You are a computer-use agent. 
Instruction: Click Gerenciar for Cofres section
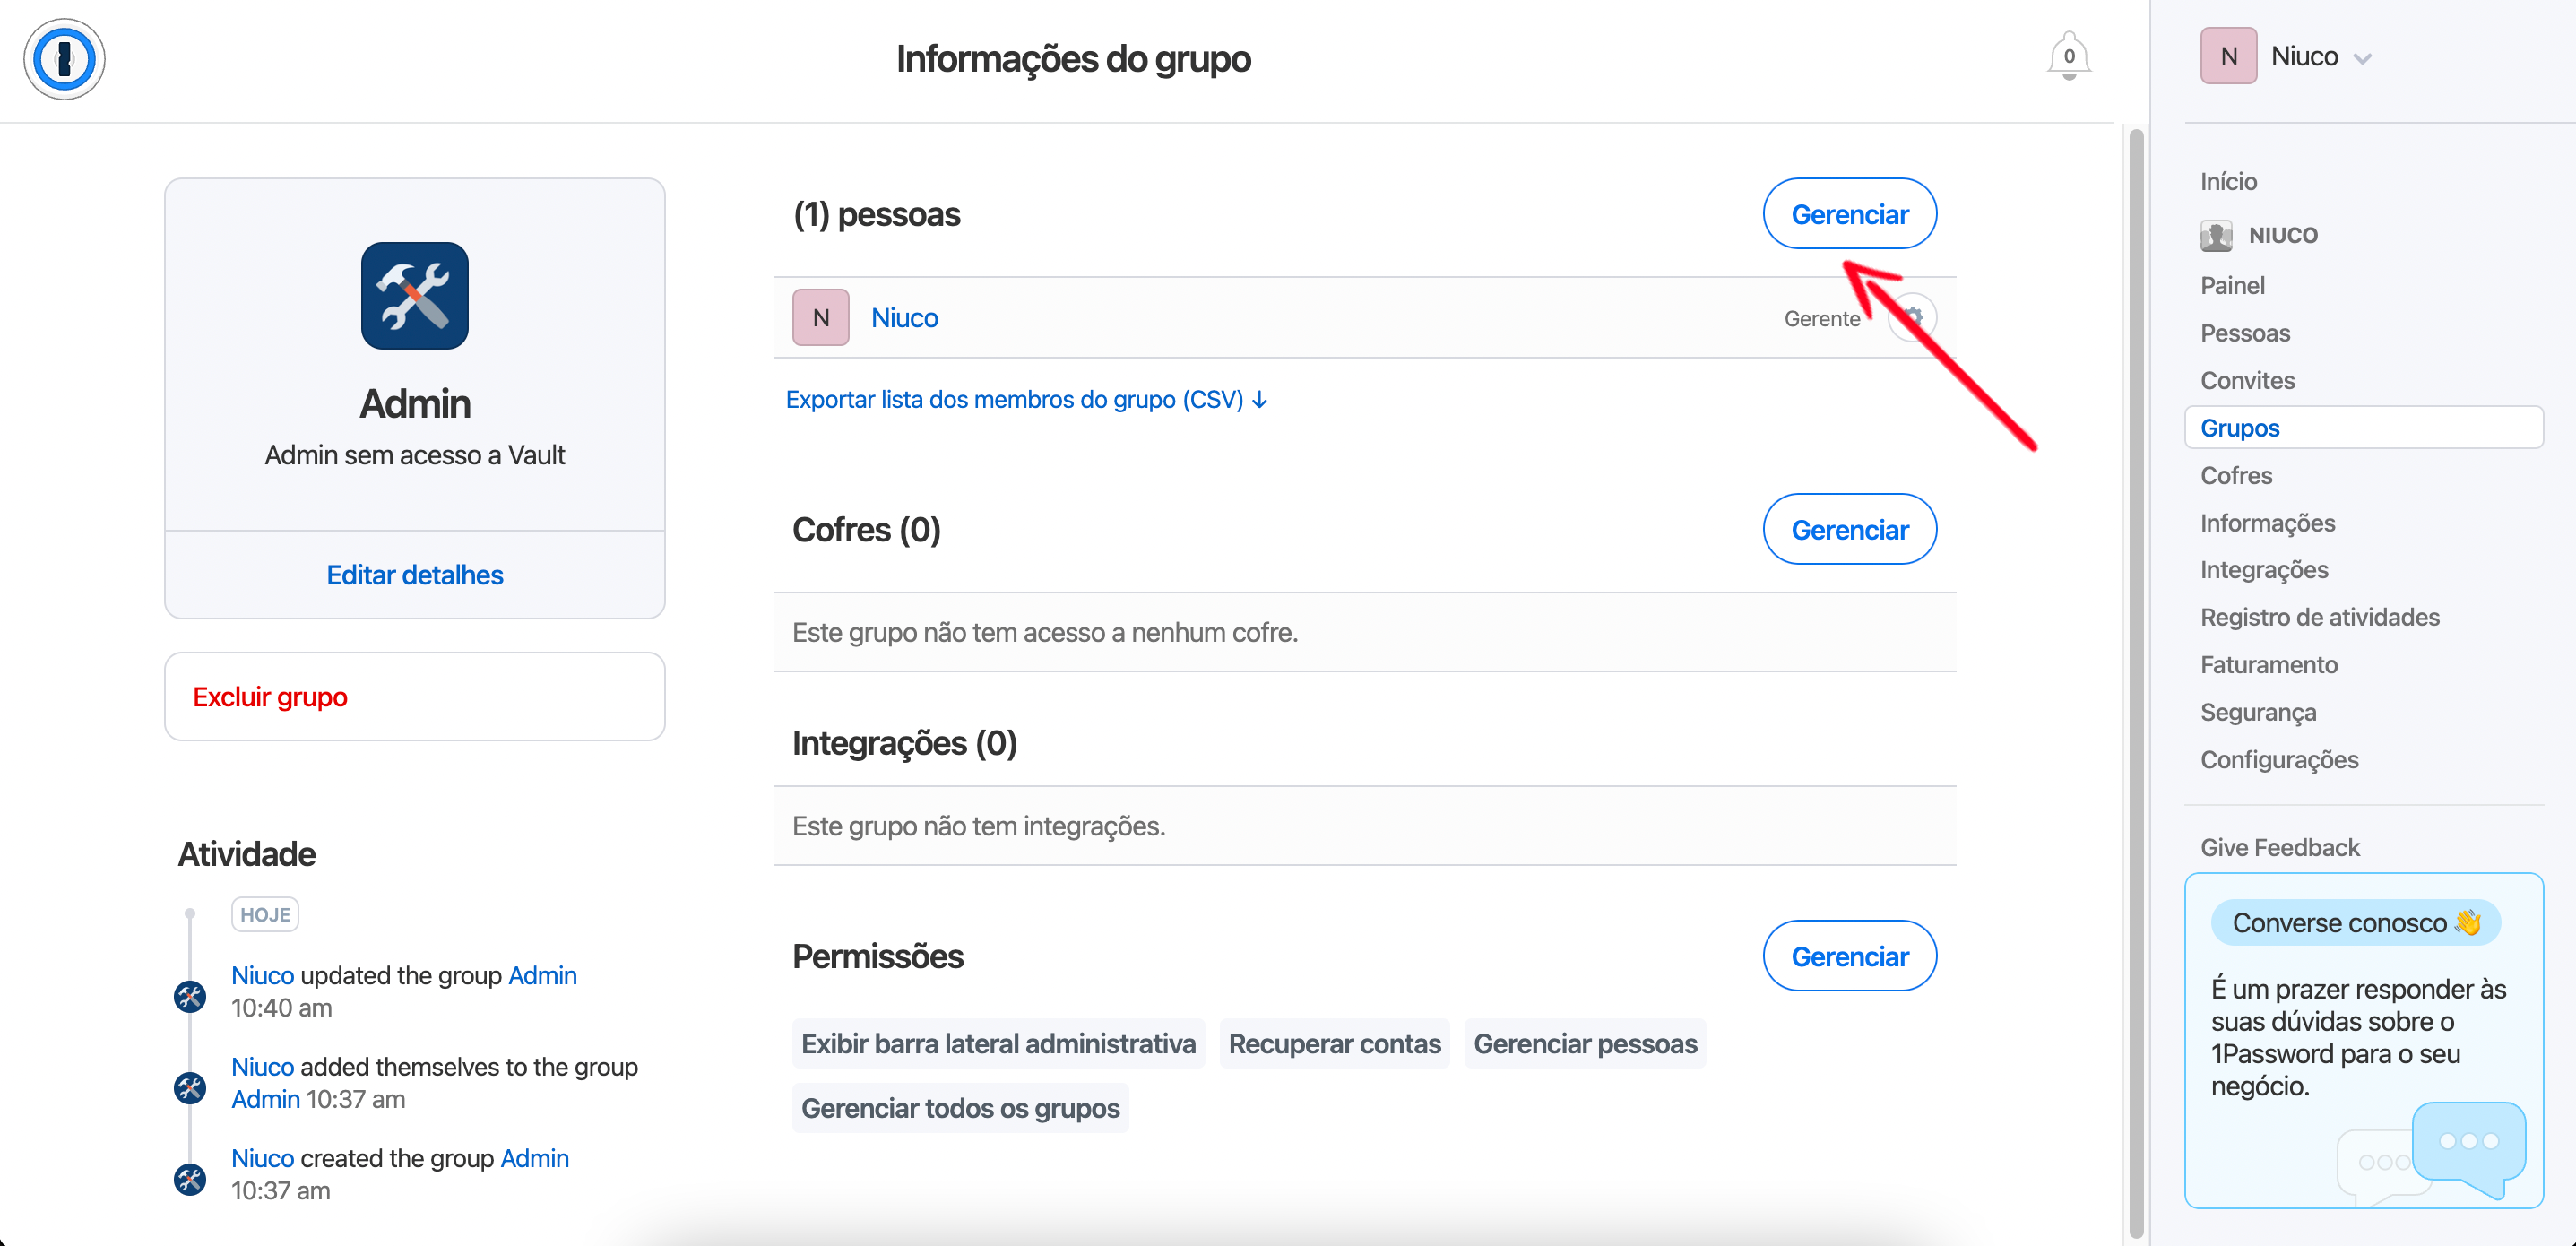coord(1848,529)
